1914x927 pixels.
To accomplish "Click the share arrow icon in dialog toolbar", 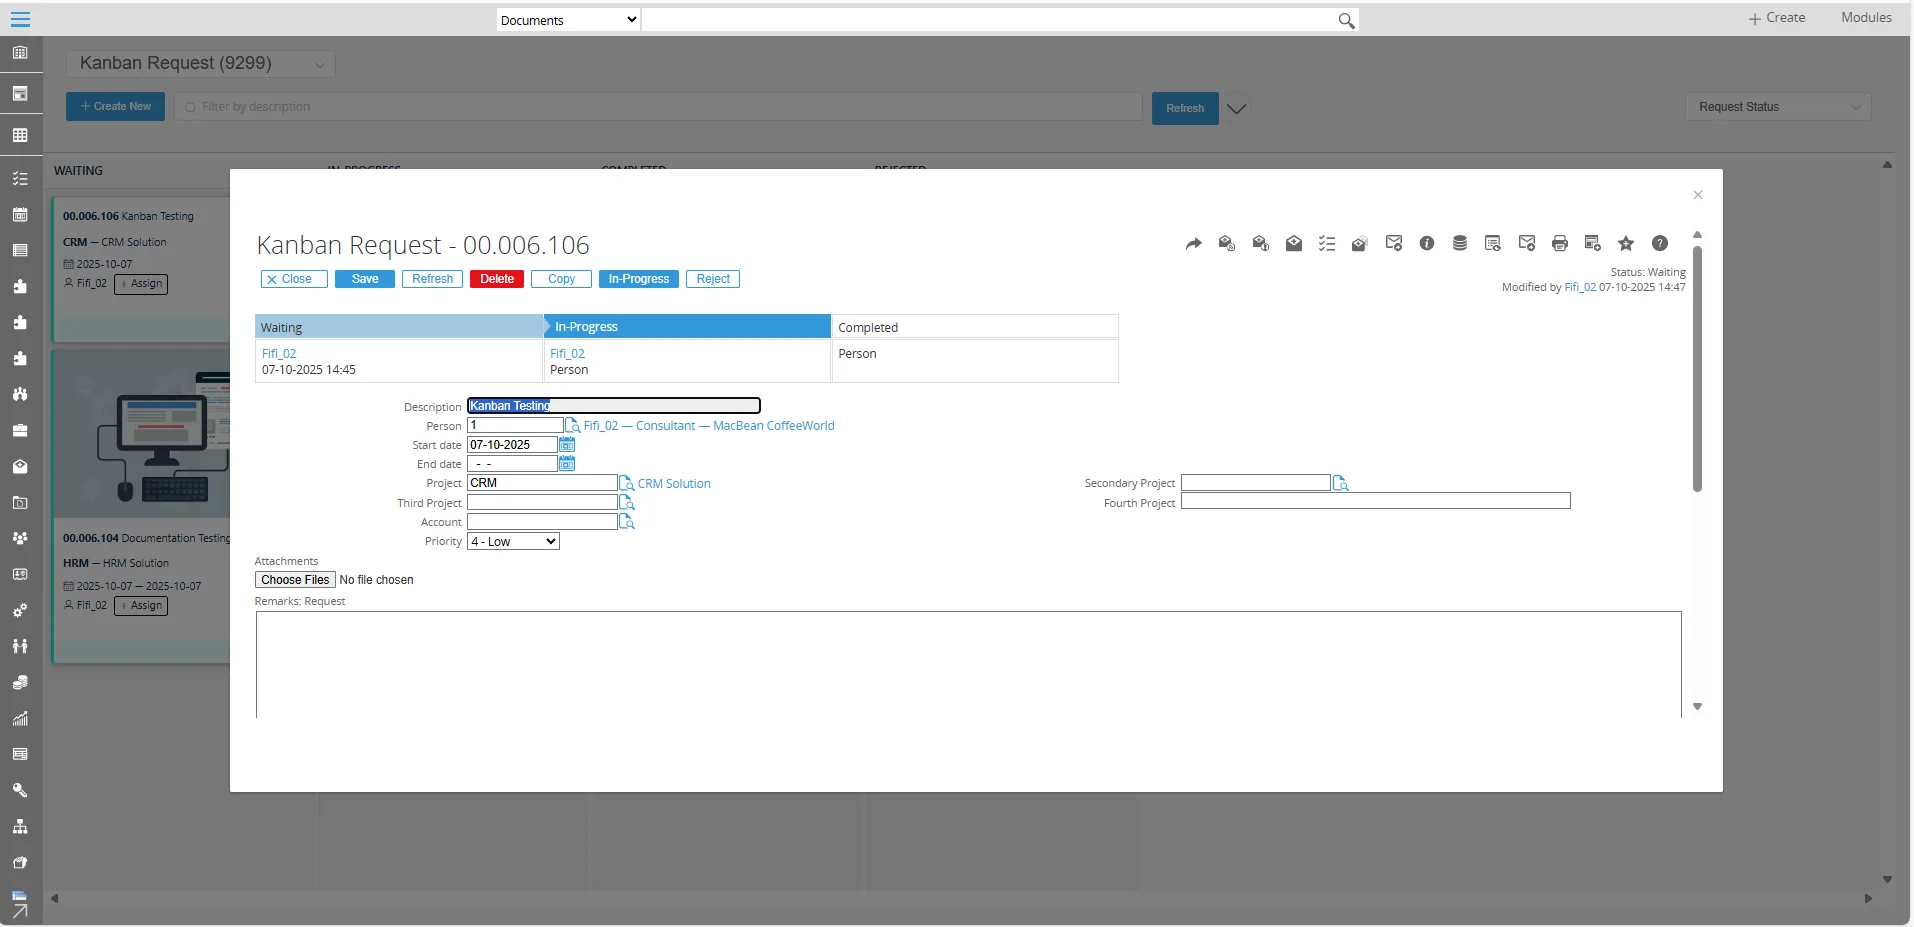I will 1193,244.
